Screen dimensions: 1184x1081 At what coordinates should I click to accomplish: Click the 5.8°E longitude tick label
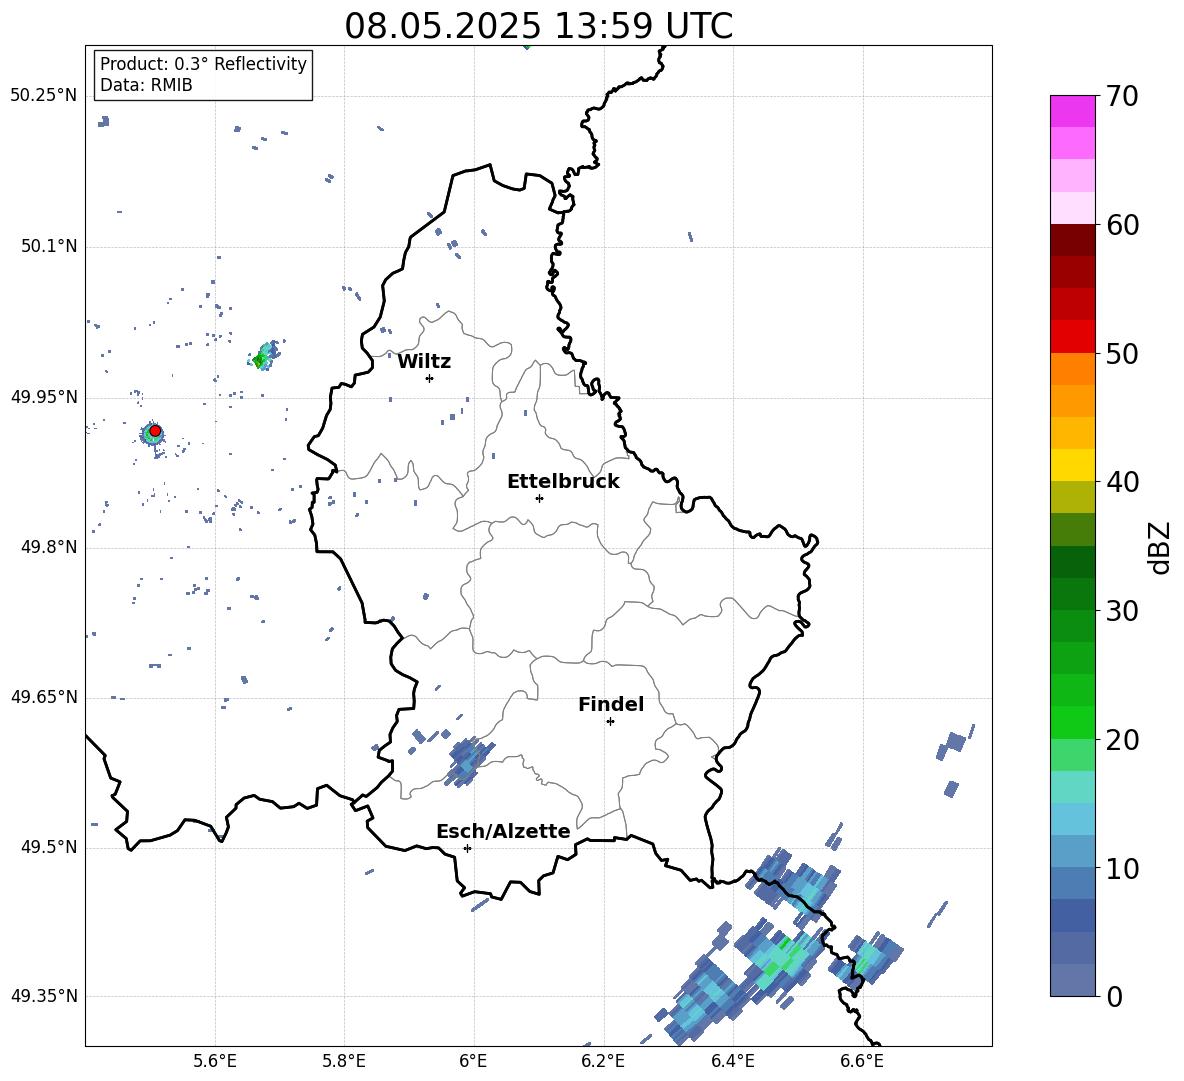coord(344,1061)
